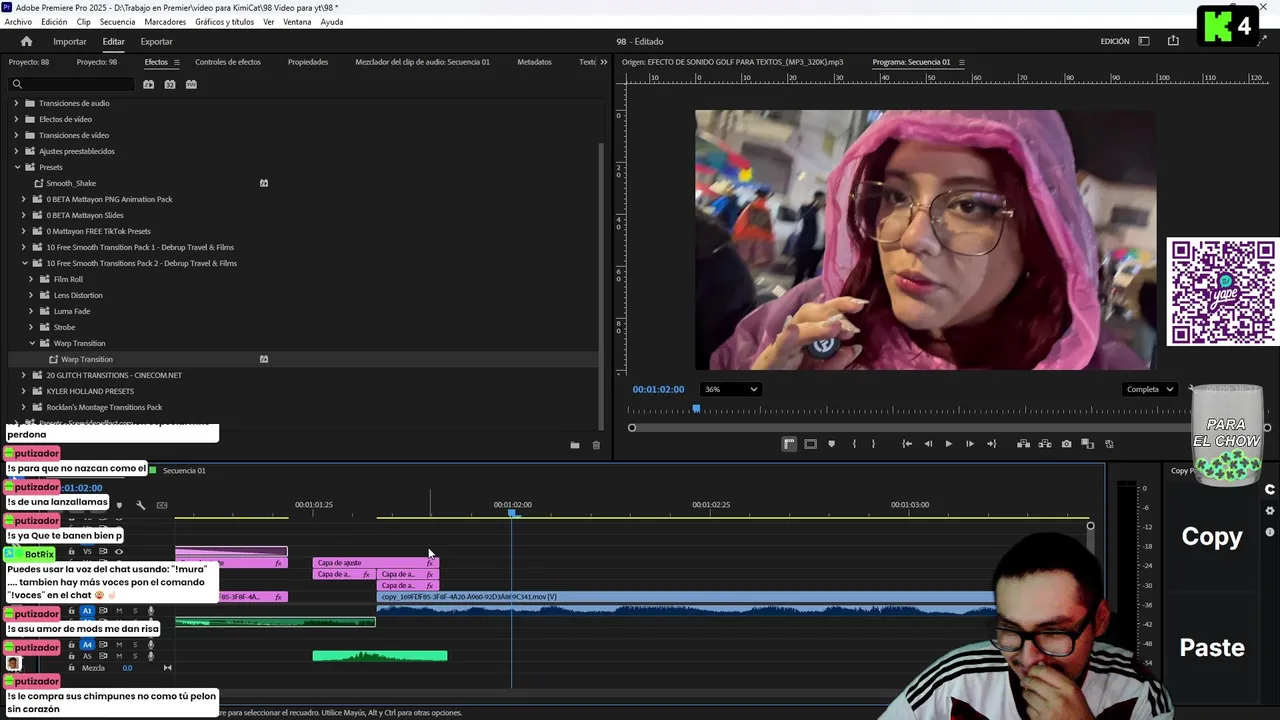Toggle sync lock on the V5 track

(x=103, y=552)
